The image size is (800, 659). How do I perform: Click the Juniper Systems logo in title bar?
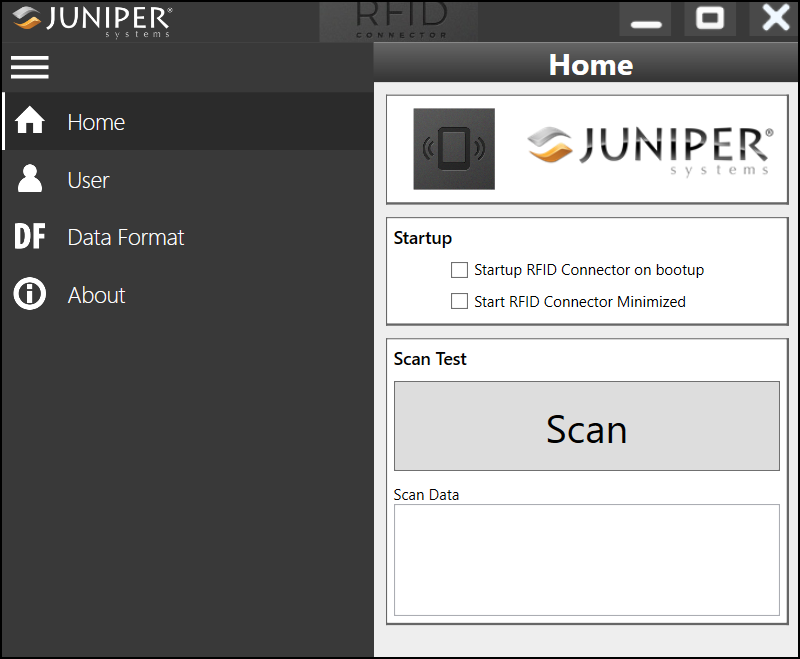coord(93,21)
